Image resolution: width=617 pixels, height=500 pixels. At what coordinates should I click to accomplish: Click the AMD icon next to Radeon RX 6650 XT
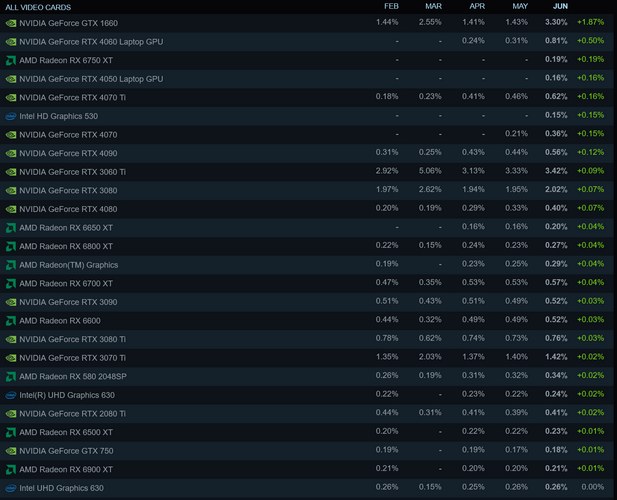pyautogui.click(x=11, y=227)
